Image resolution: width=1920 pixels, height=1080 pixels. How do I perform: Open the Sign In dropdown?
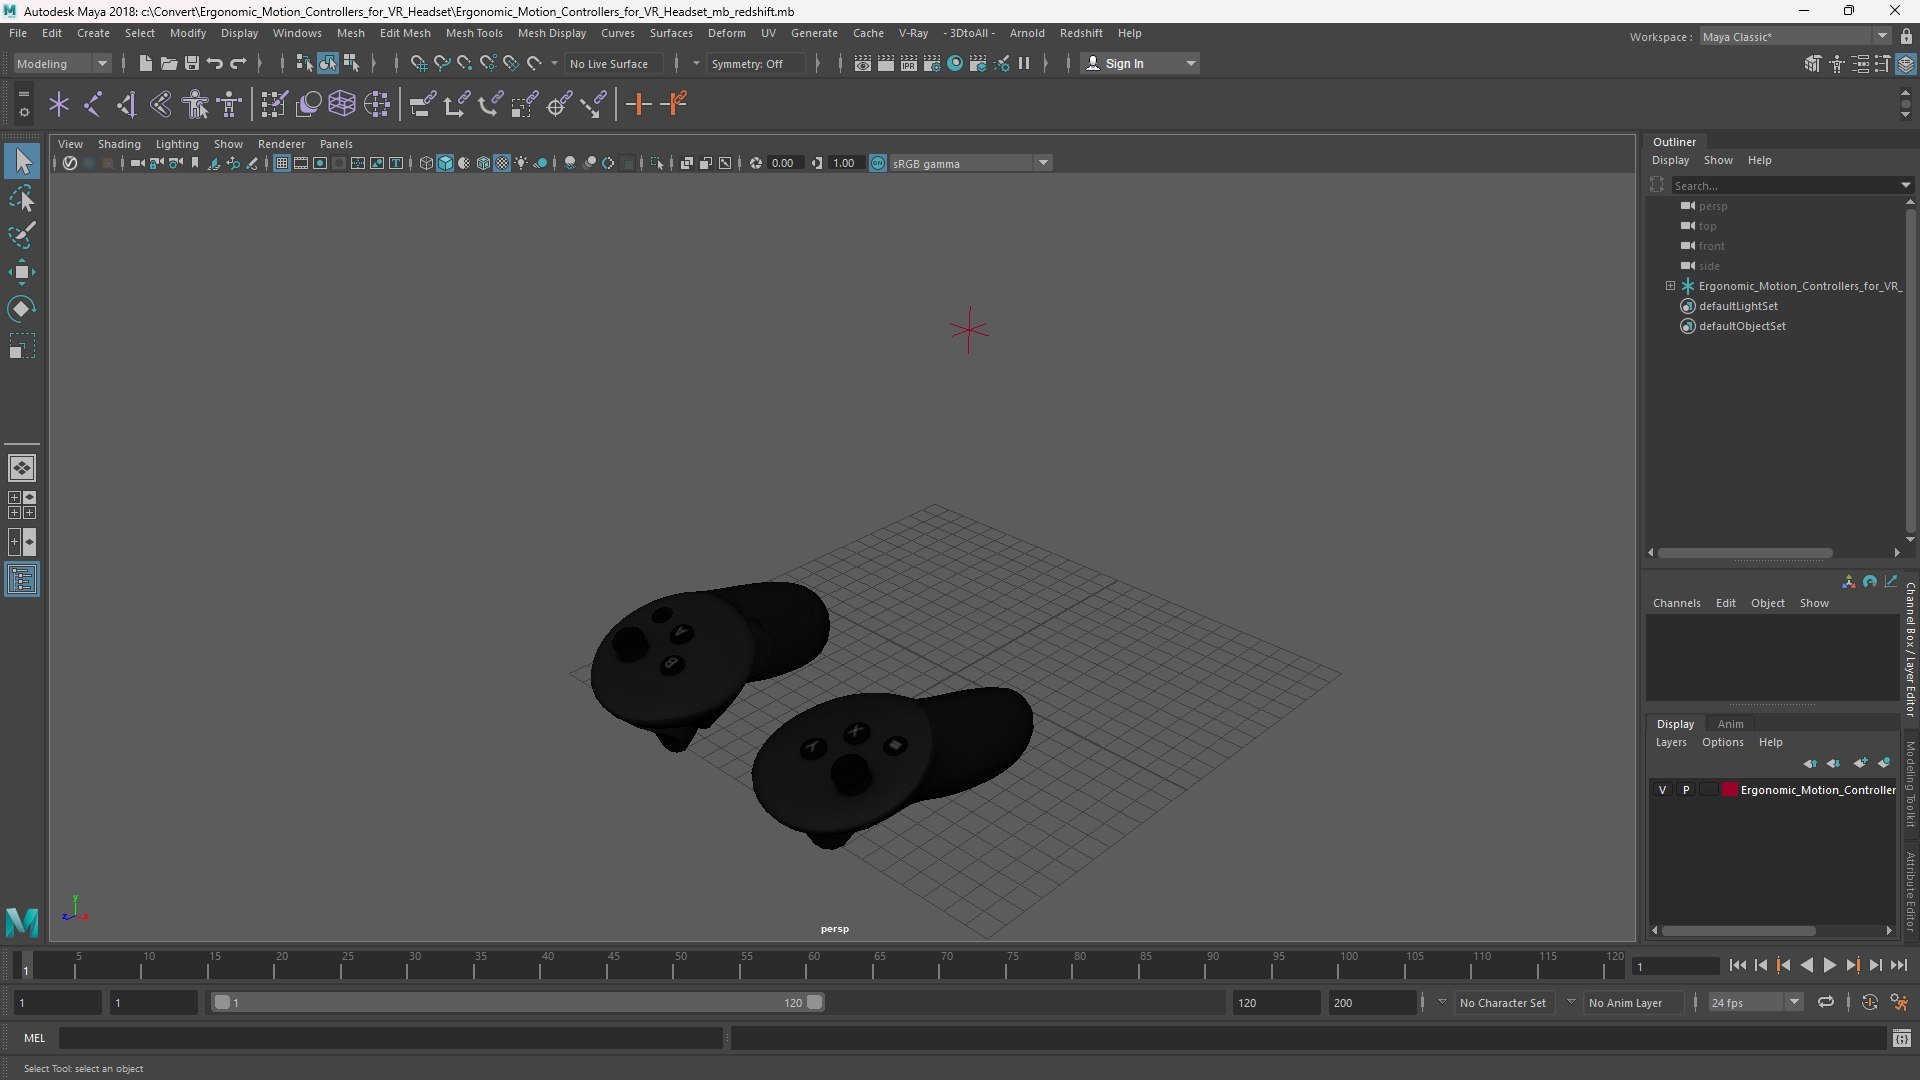tap(1140, 63)
